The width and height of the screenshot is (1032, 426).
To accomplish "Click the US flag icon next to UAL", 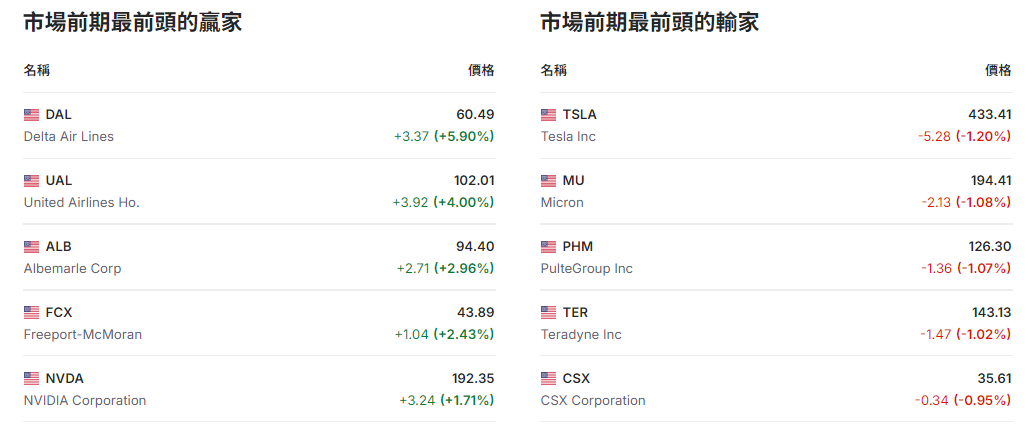I will (x=31, y=181).
